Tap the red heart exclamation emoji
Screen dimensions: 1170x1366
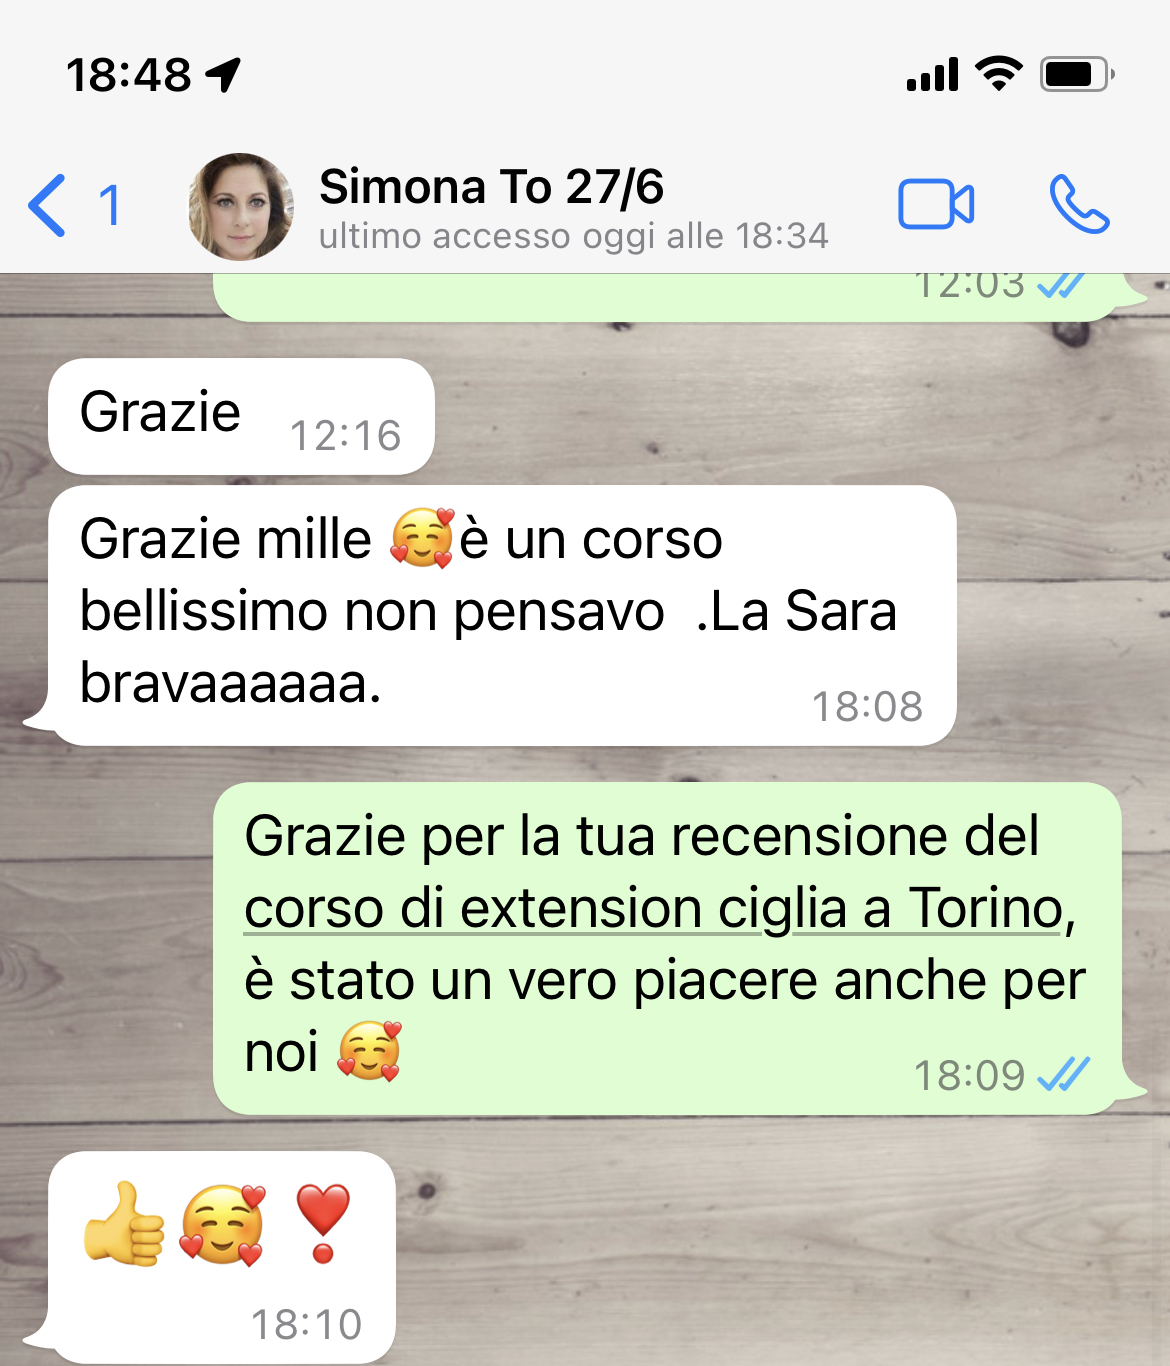click(x=323, y=1224)
